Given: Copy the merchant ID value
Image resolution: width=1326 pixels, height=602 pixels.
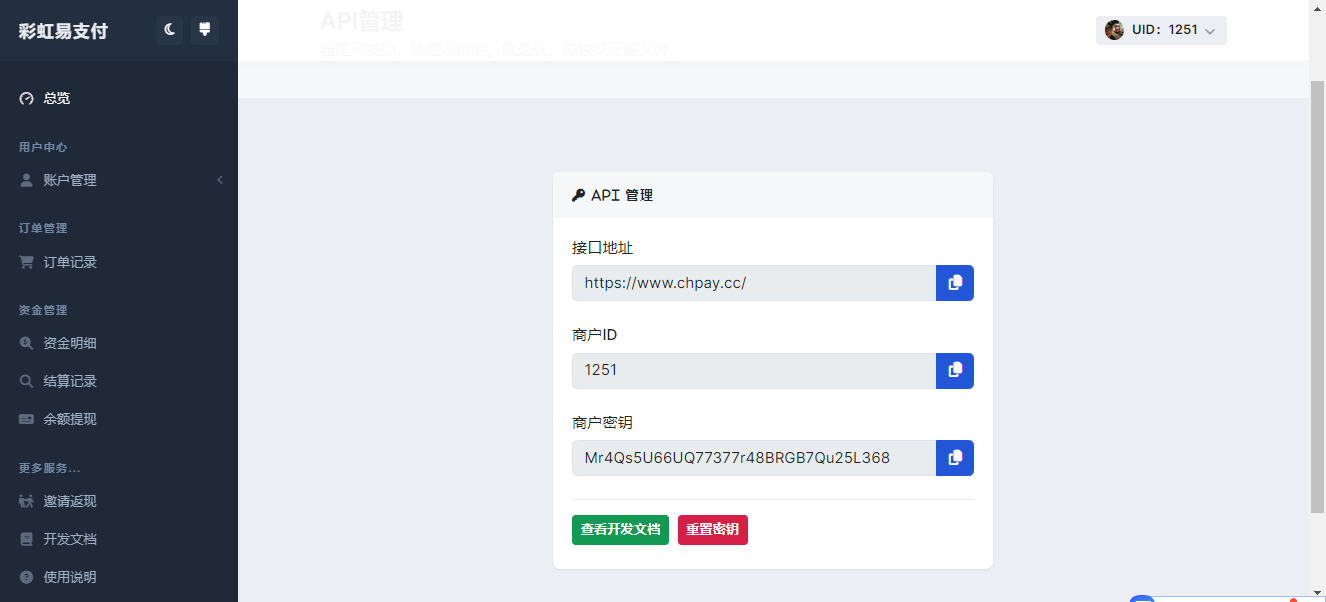Looking at the screenshot, I should click(x=954, y=370).
